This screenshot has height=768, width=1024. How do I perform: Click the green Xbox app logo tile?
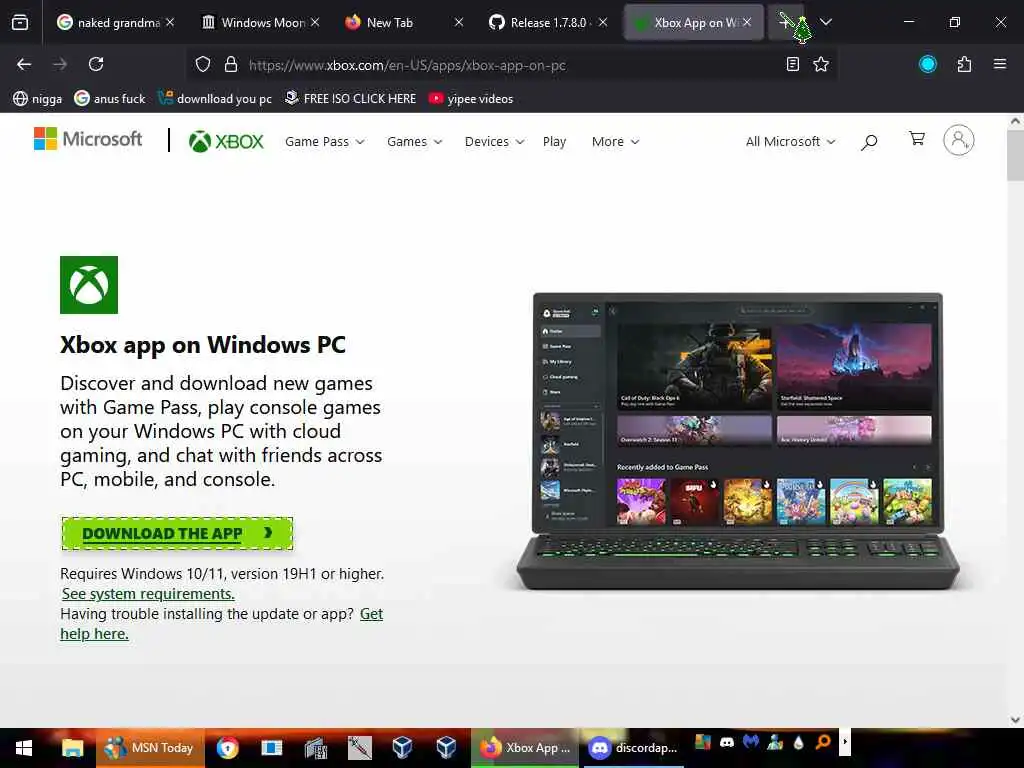click(x=89, y=285)
